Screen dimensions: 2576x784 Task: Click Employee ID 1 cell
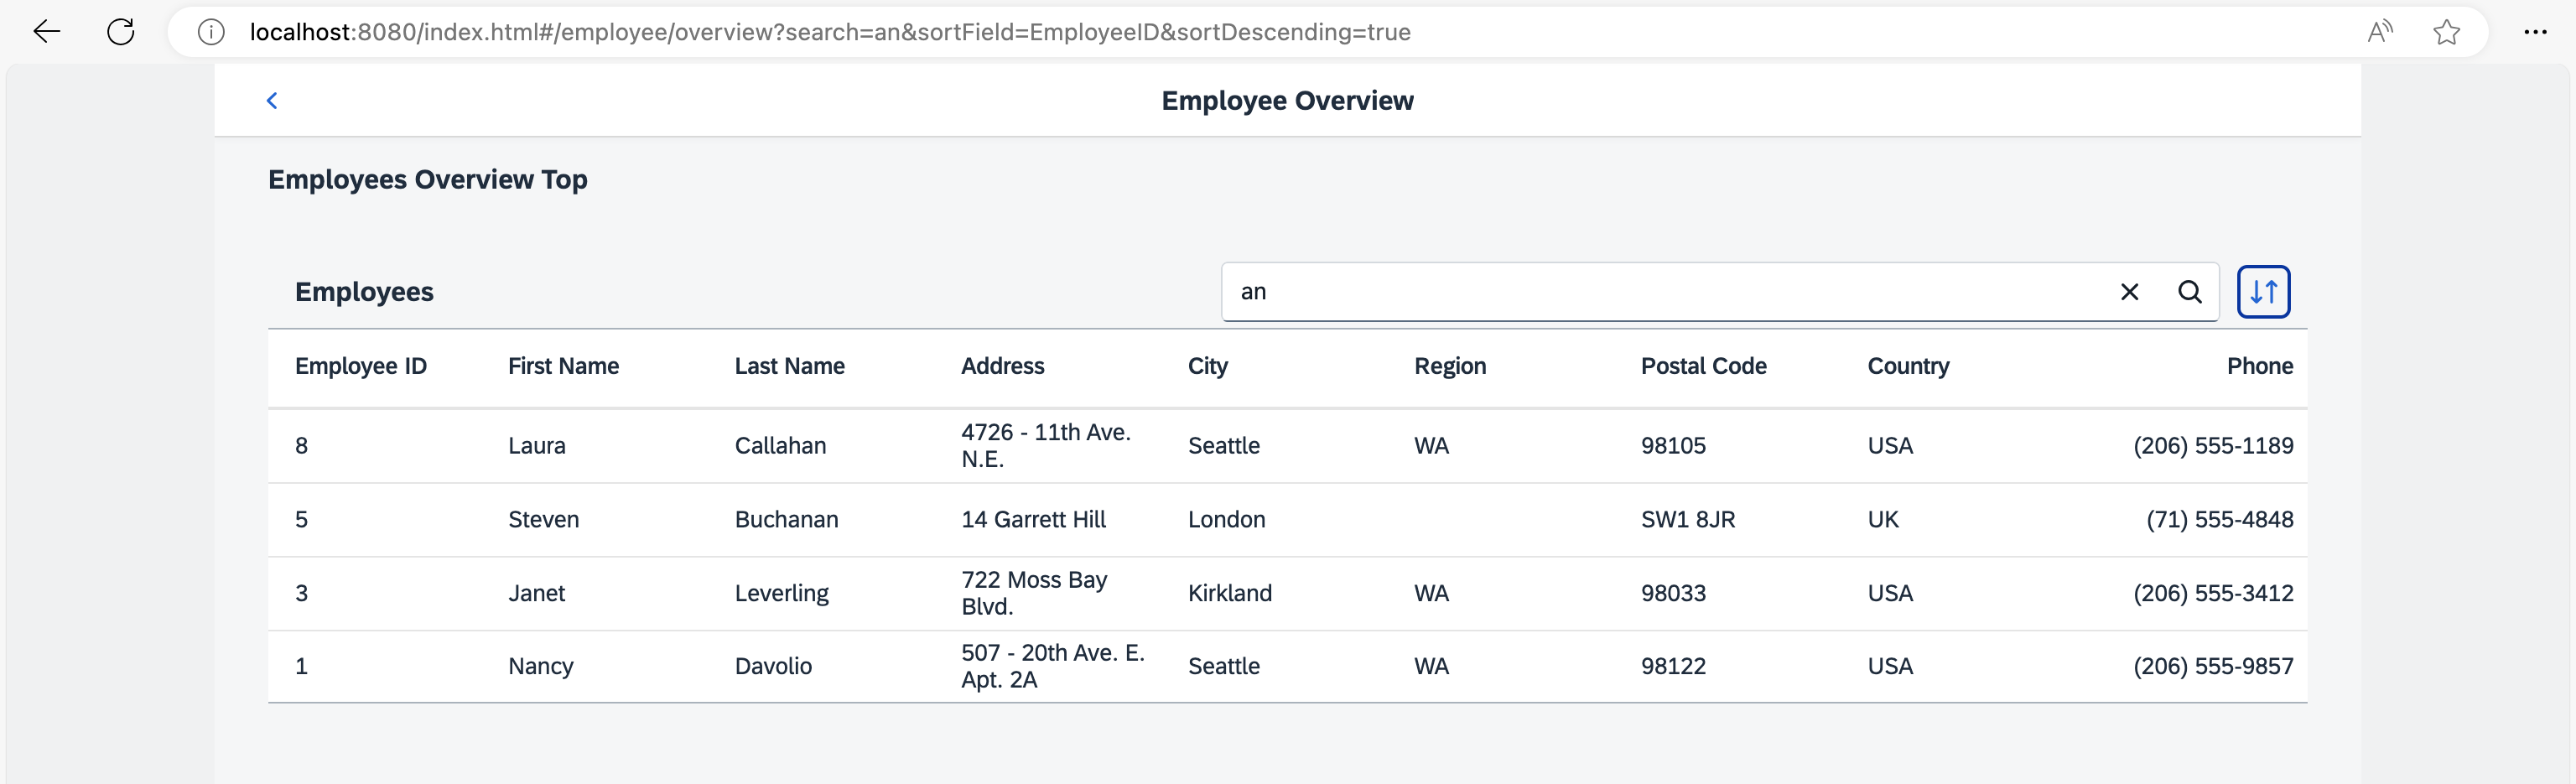point(301,667)
